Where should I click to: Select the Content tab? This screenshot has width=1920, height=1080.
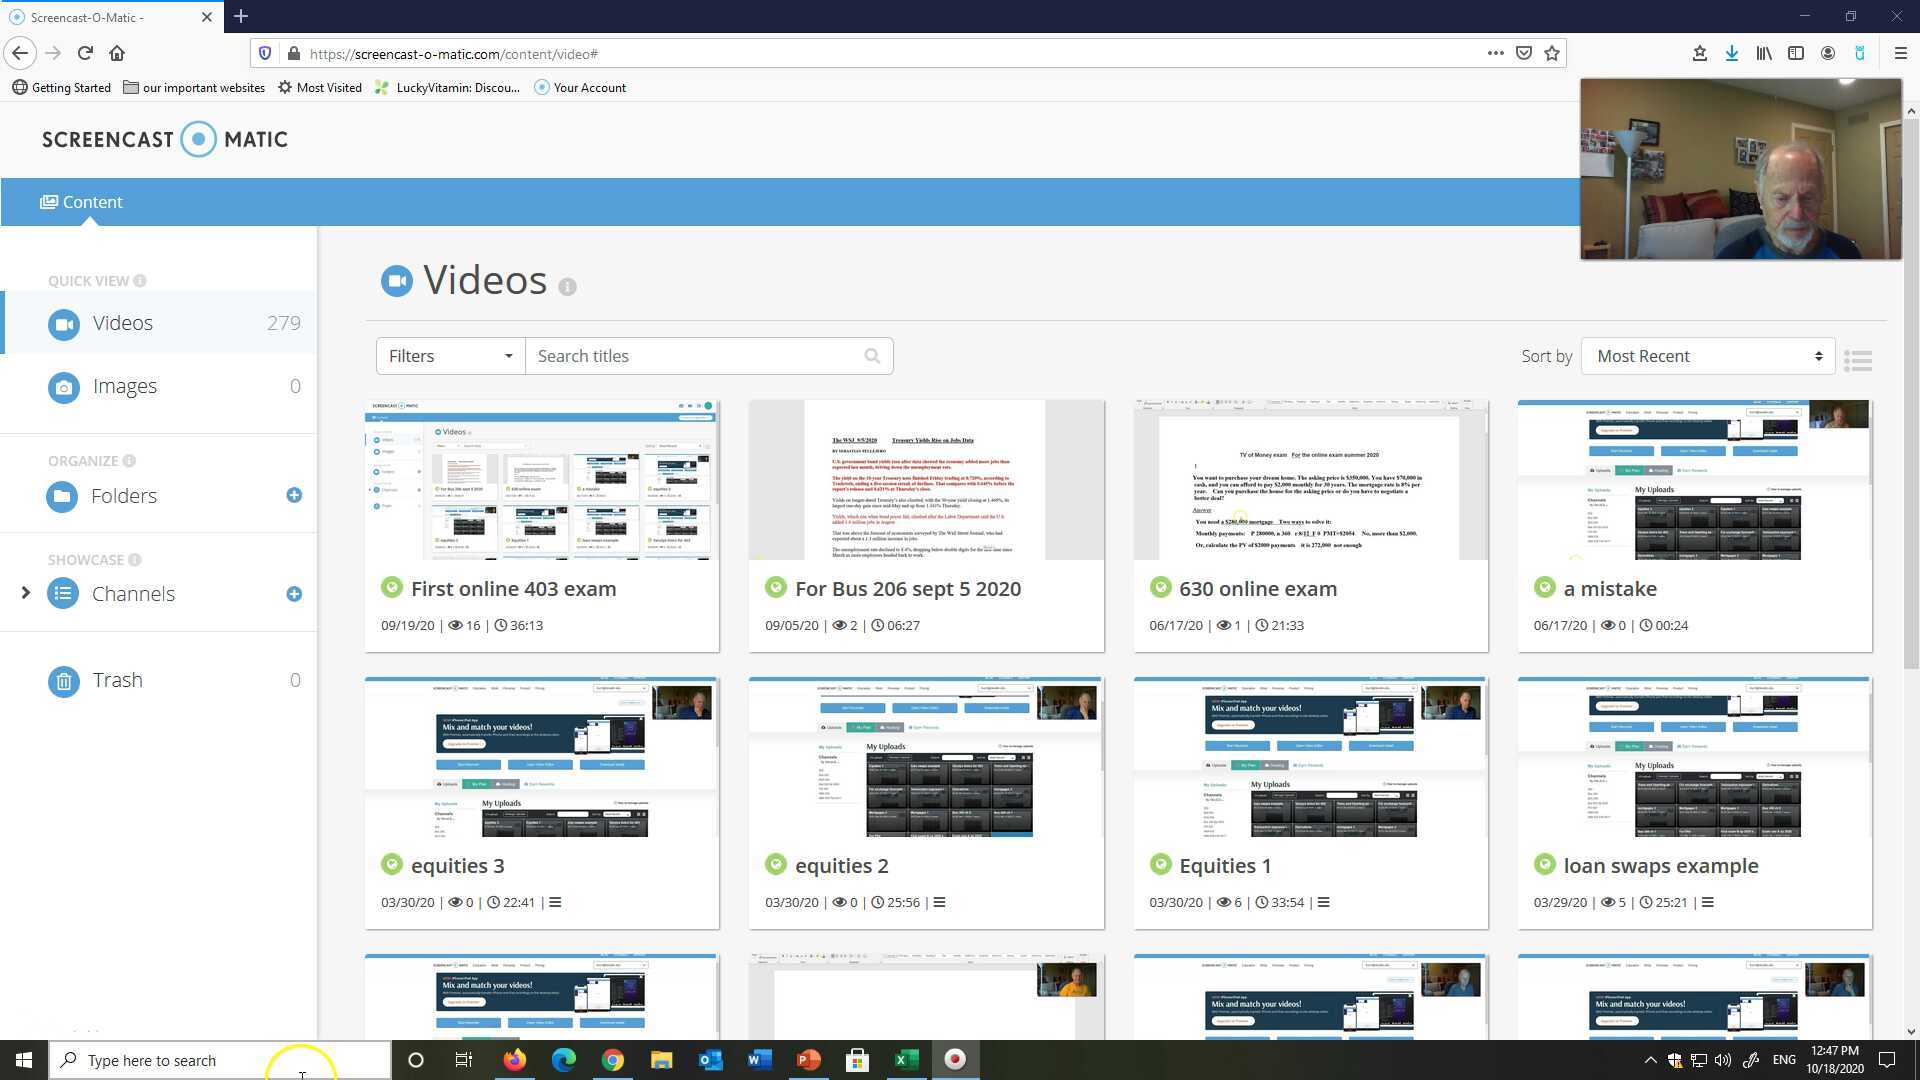81,202
